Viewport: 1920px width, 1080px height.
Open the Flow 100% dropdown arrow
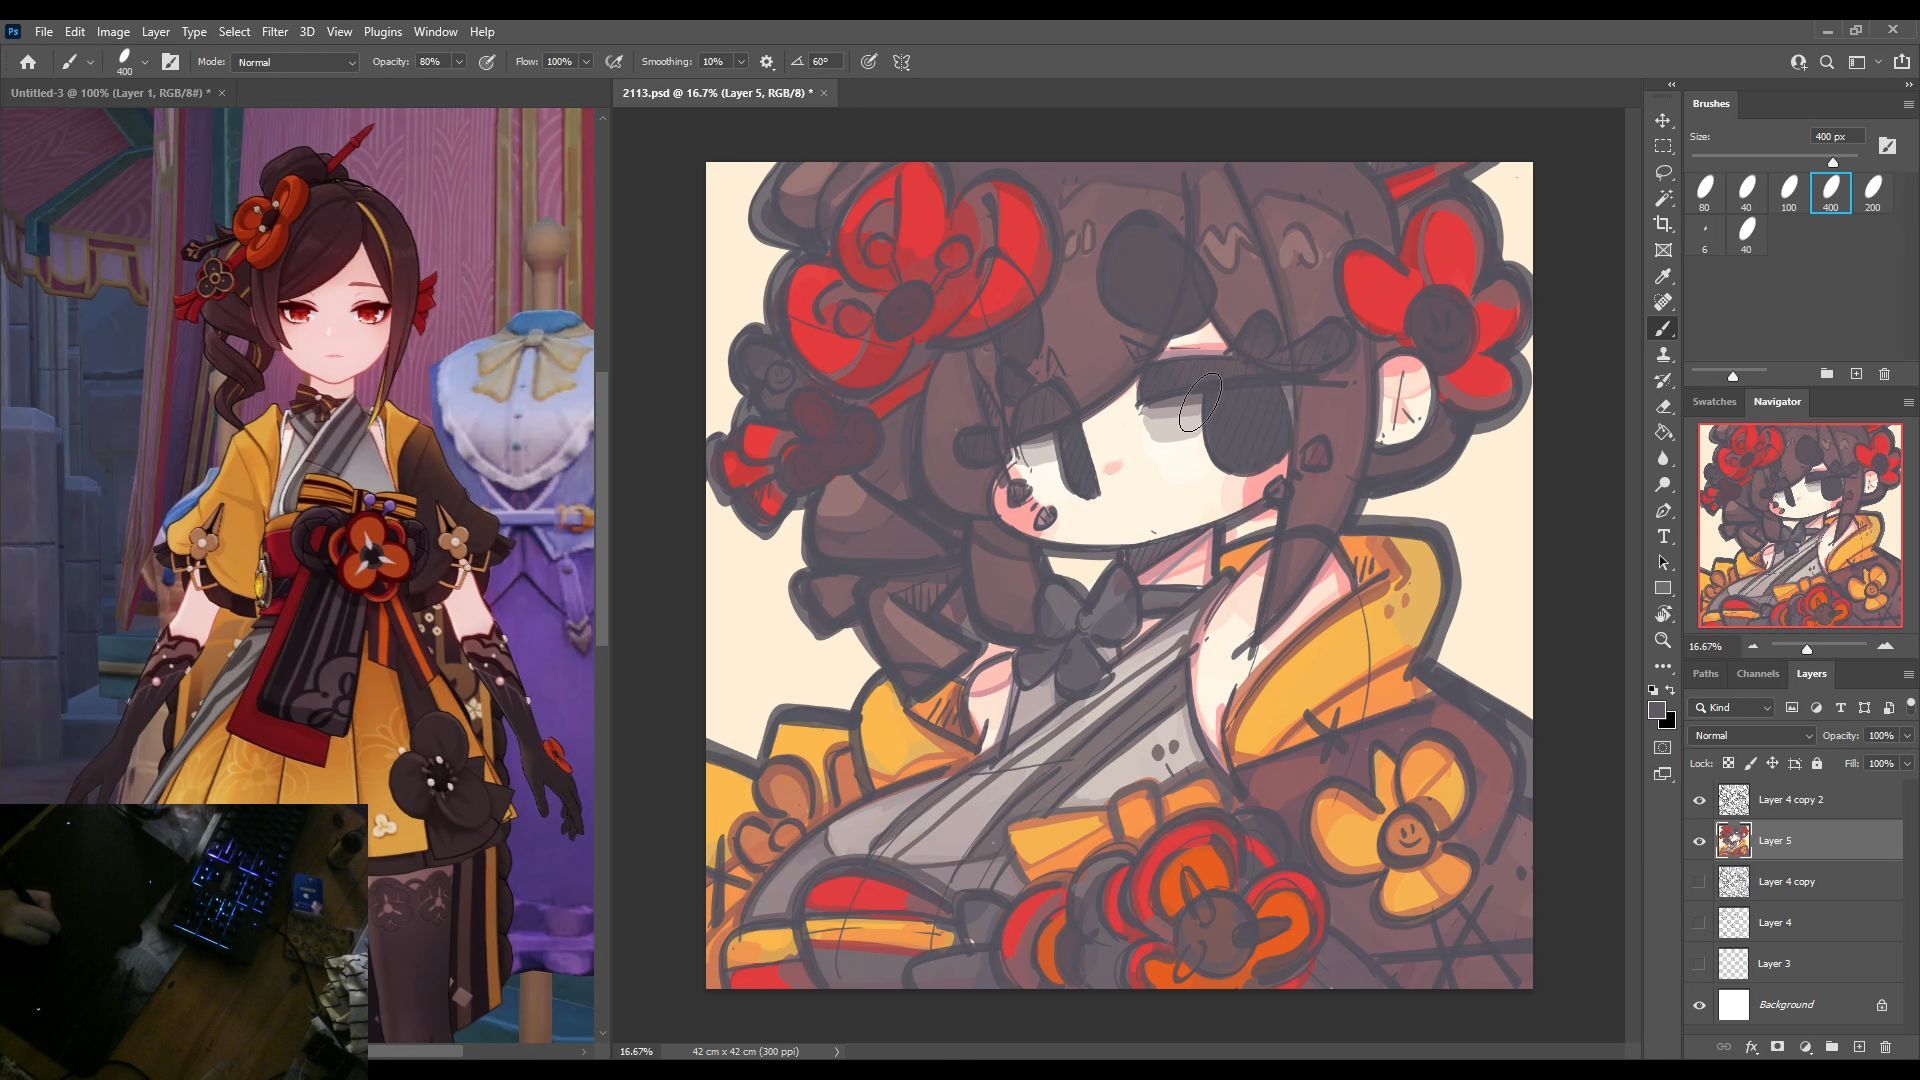click(586, 62)
